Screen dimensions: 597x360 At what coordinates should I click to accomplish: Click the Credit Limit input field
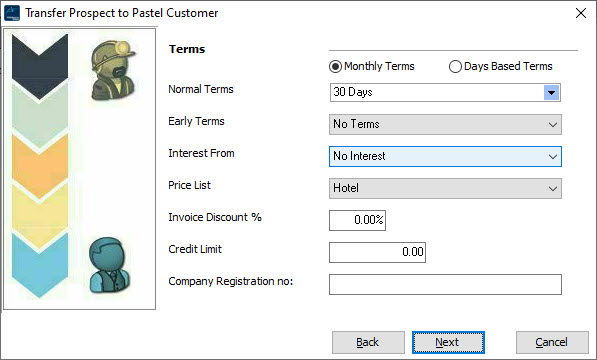(377, 252)
